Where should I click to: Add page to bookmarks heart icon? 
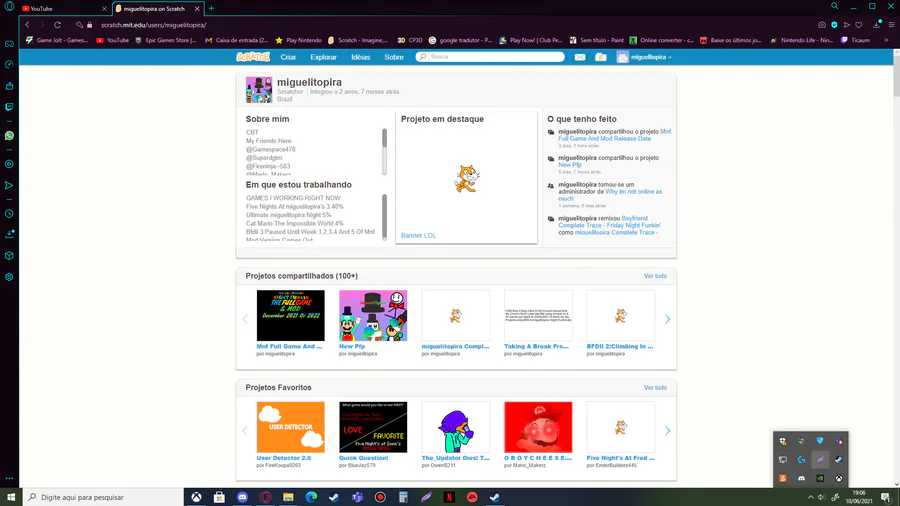[859, 25]
